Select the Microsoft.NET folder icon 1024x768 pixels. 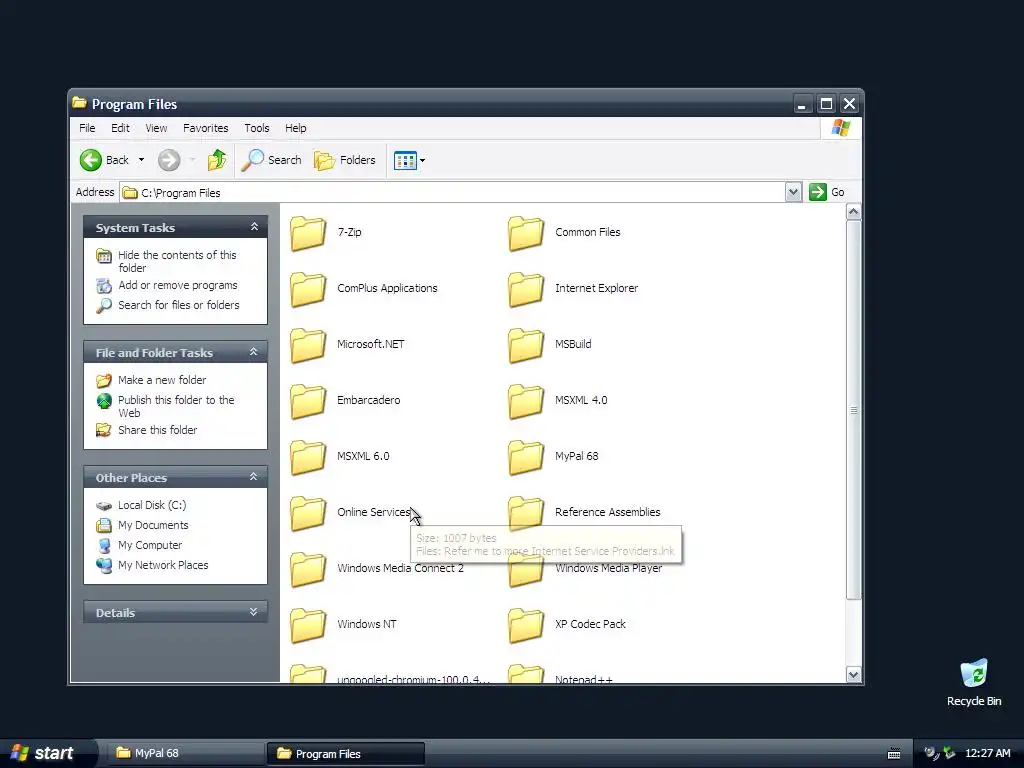tap(308, 345)
